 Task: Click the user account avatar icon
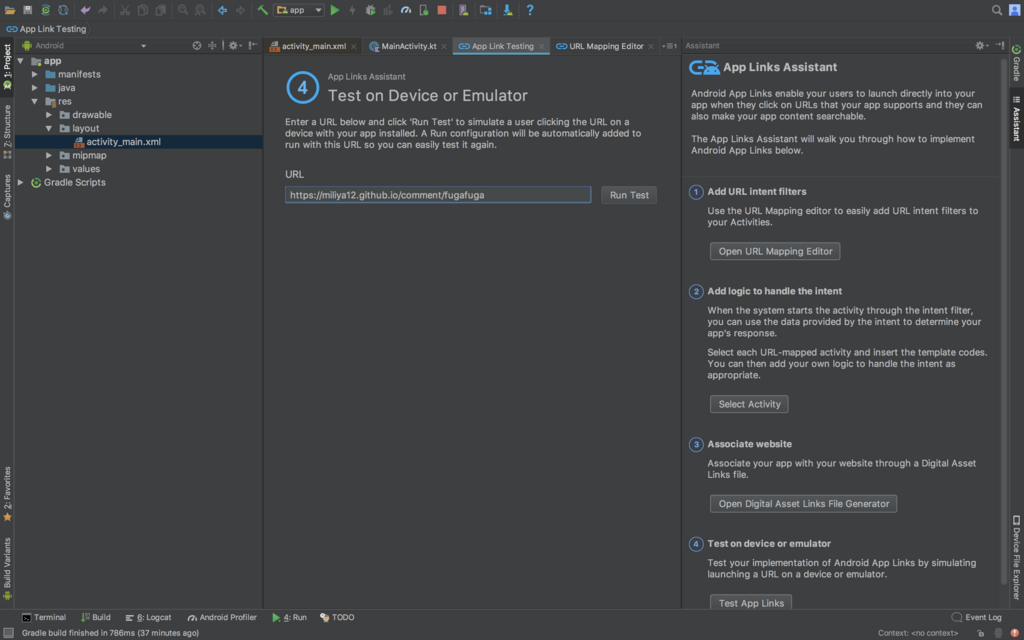[1014, 10]
